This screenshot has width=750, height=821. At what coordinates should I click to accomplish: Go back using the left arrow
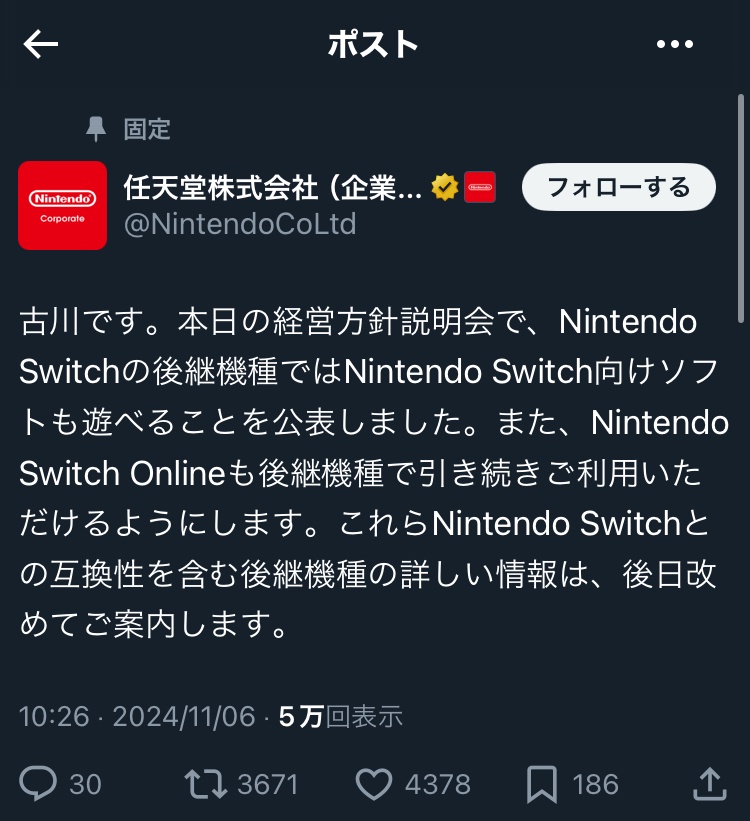pyautogui.click(x=41, y=44)
